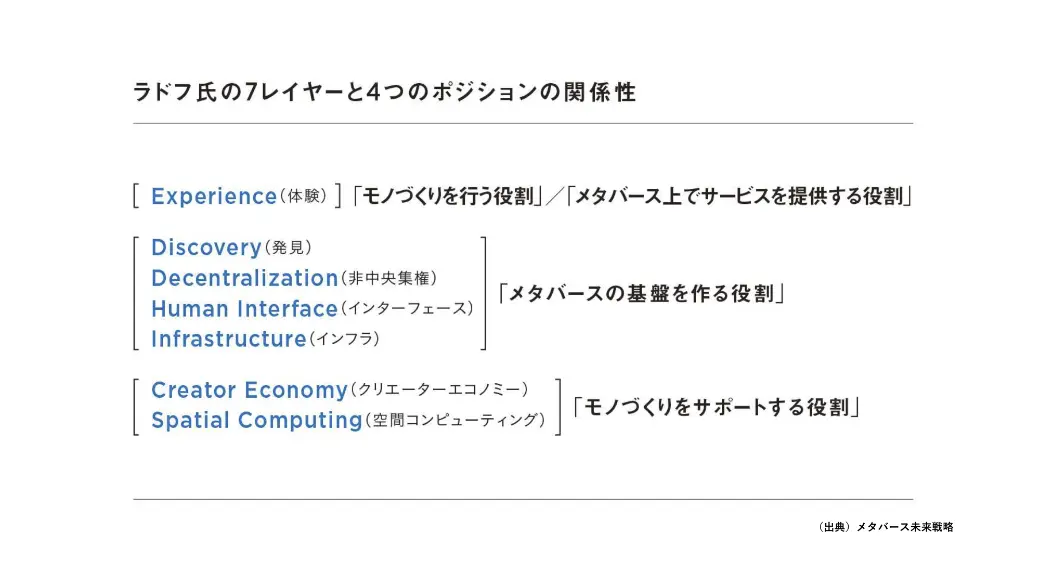Viewport: 1040px width, 585px height.
Task: Click the 「モノづくりをサポートする役割」 text
Action: pos(716,407)
